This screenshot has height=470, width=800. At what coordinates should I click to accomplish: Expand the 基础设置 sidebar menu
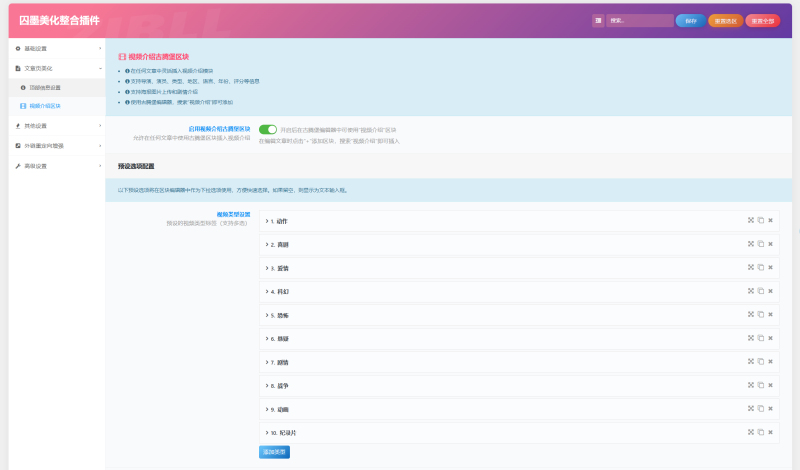(52, 48)
